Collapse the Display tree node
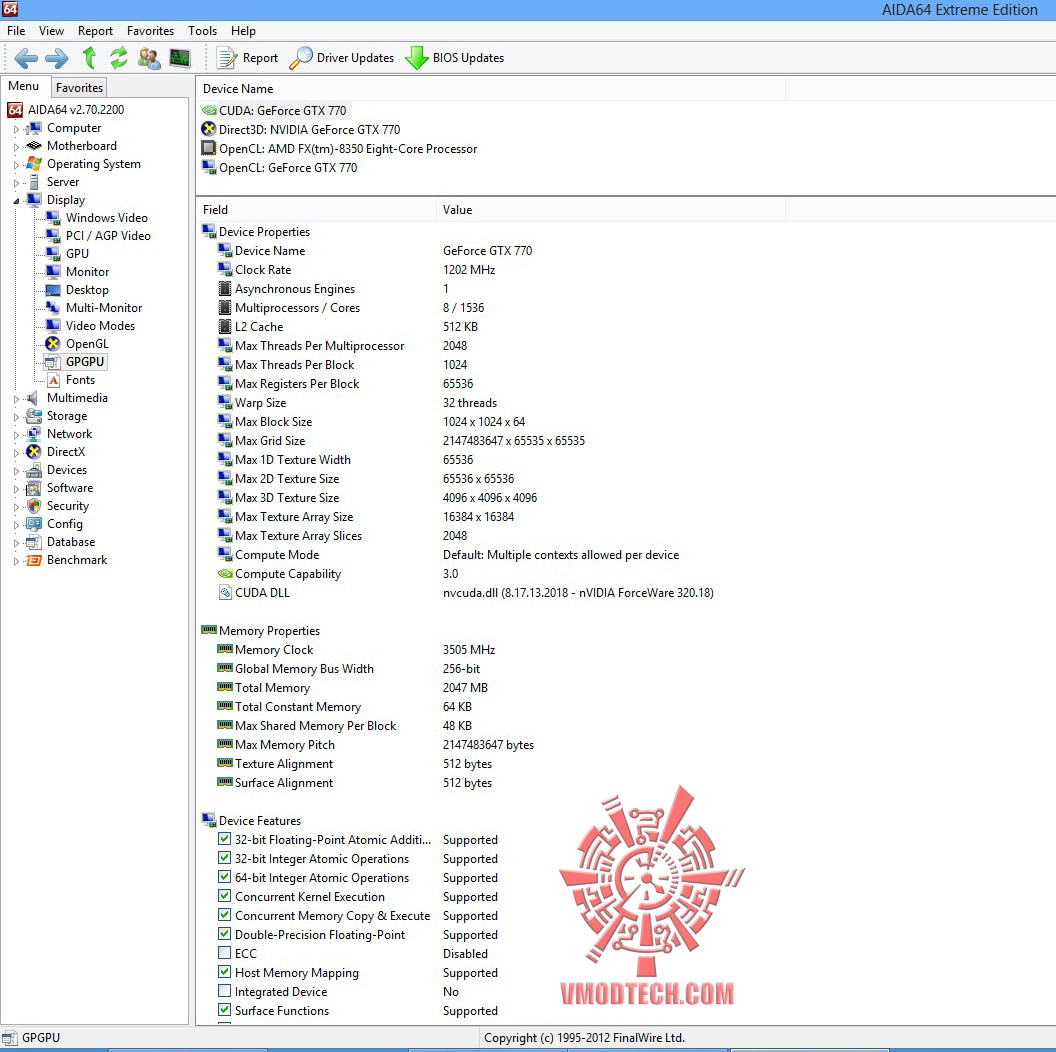This screenshot has width=1056, height=1052. click(x=16, y=201)
